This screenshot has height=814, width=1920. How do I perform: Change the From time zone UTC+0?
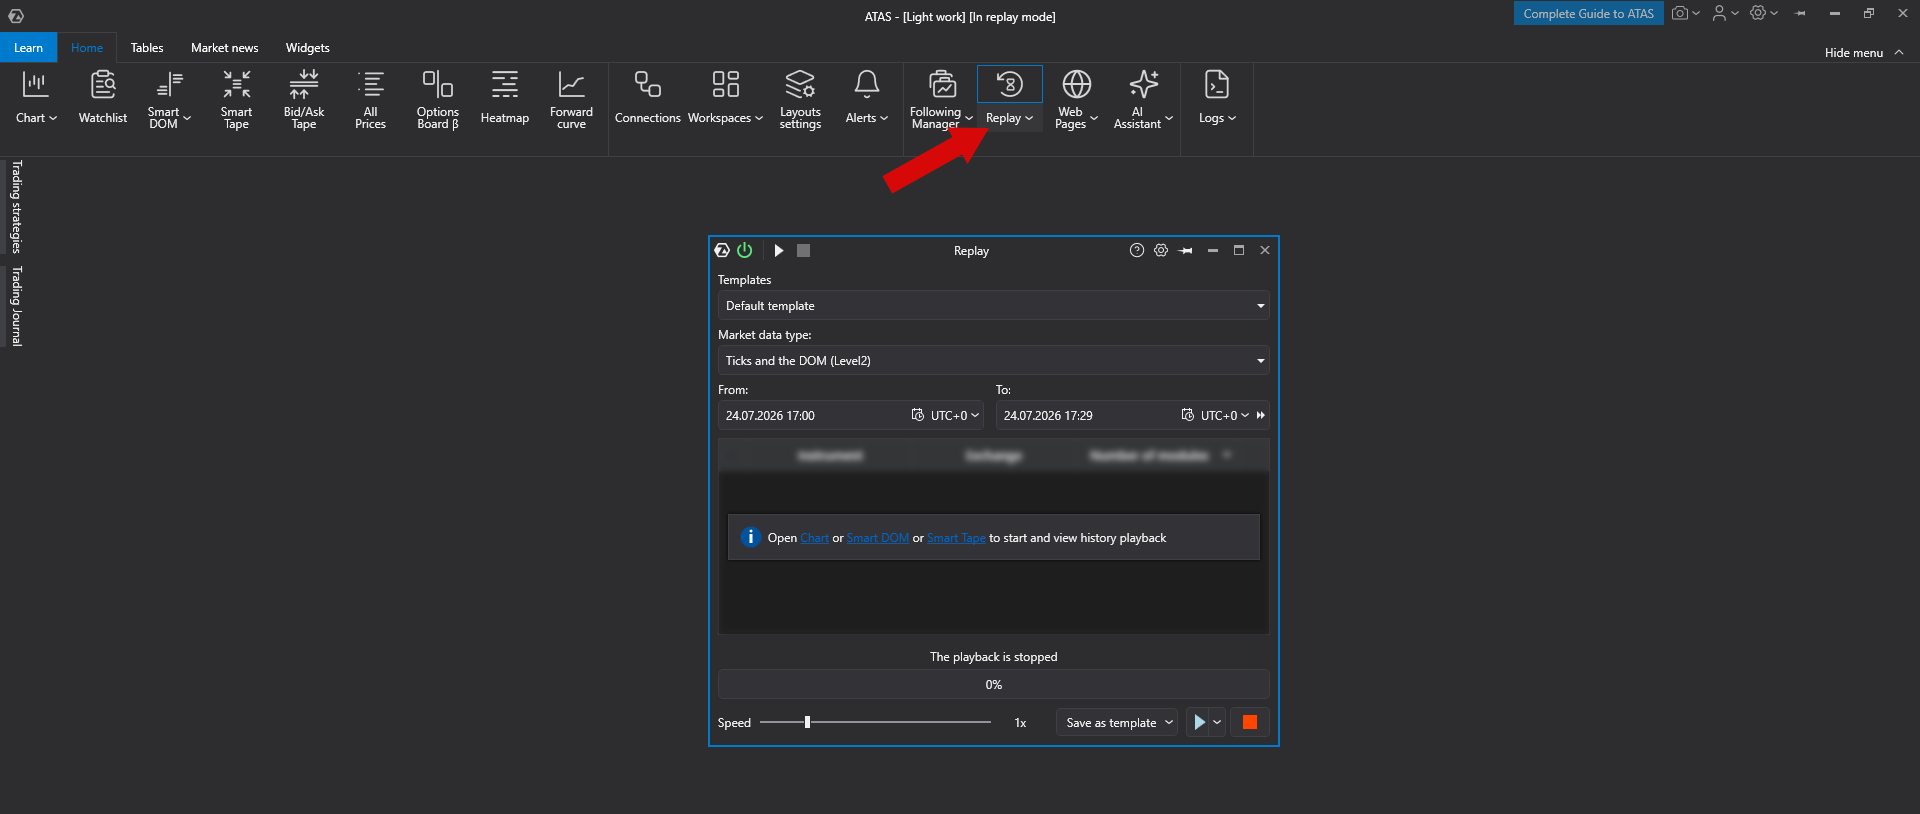[955, 416]
